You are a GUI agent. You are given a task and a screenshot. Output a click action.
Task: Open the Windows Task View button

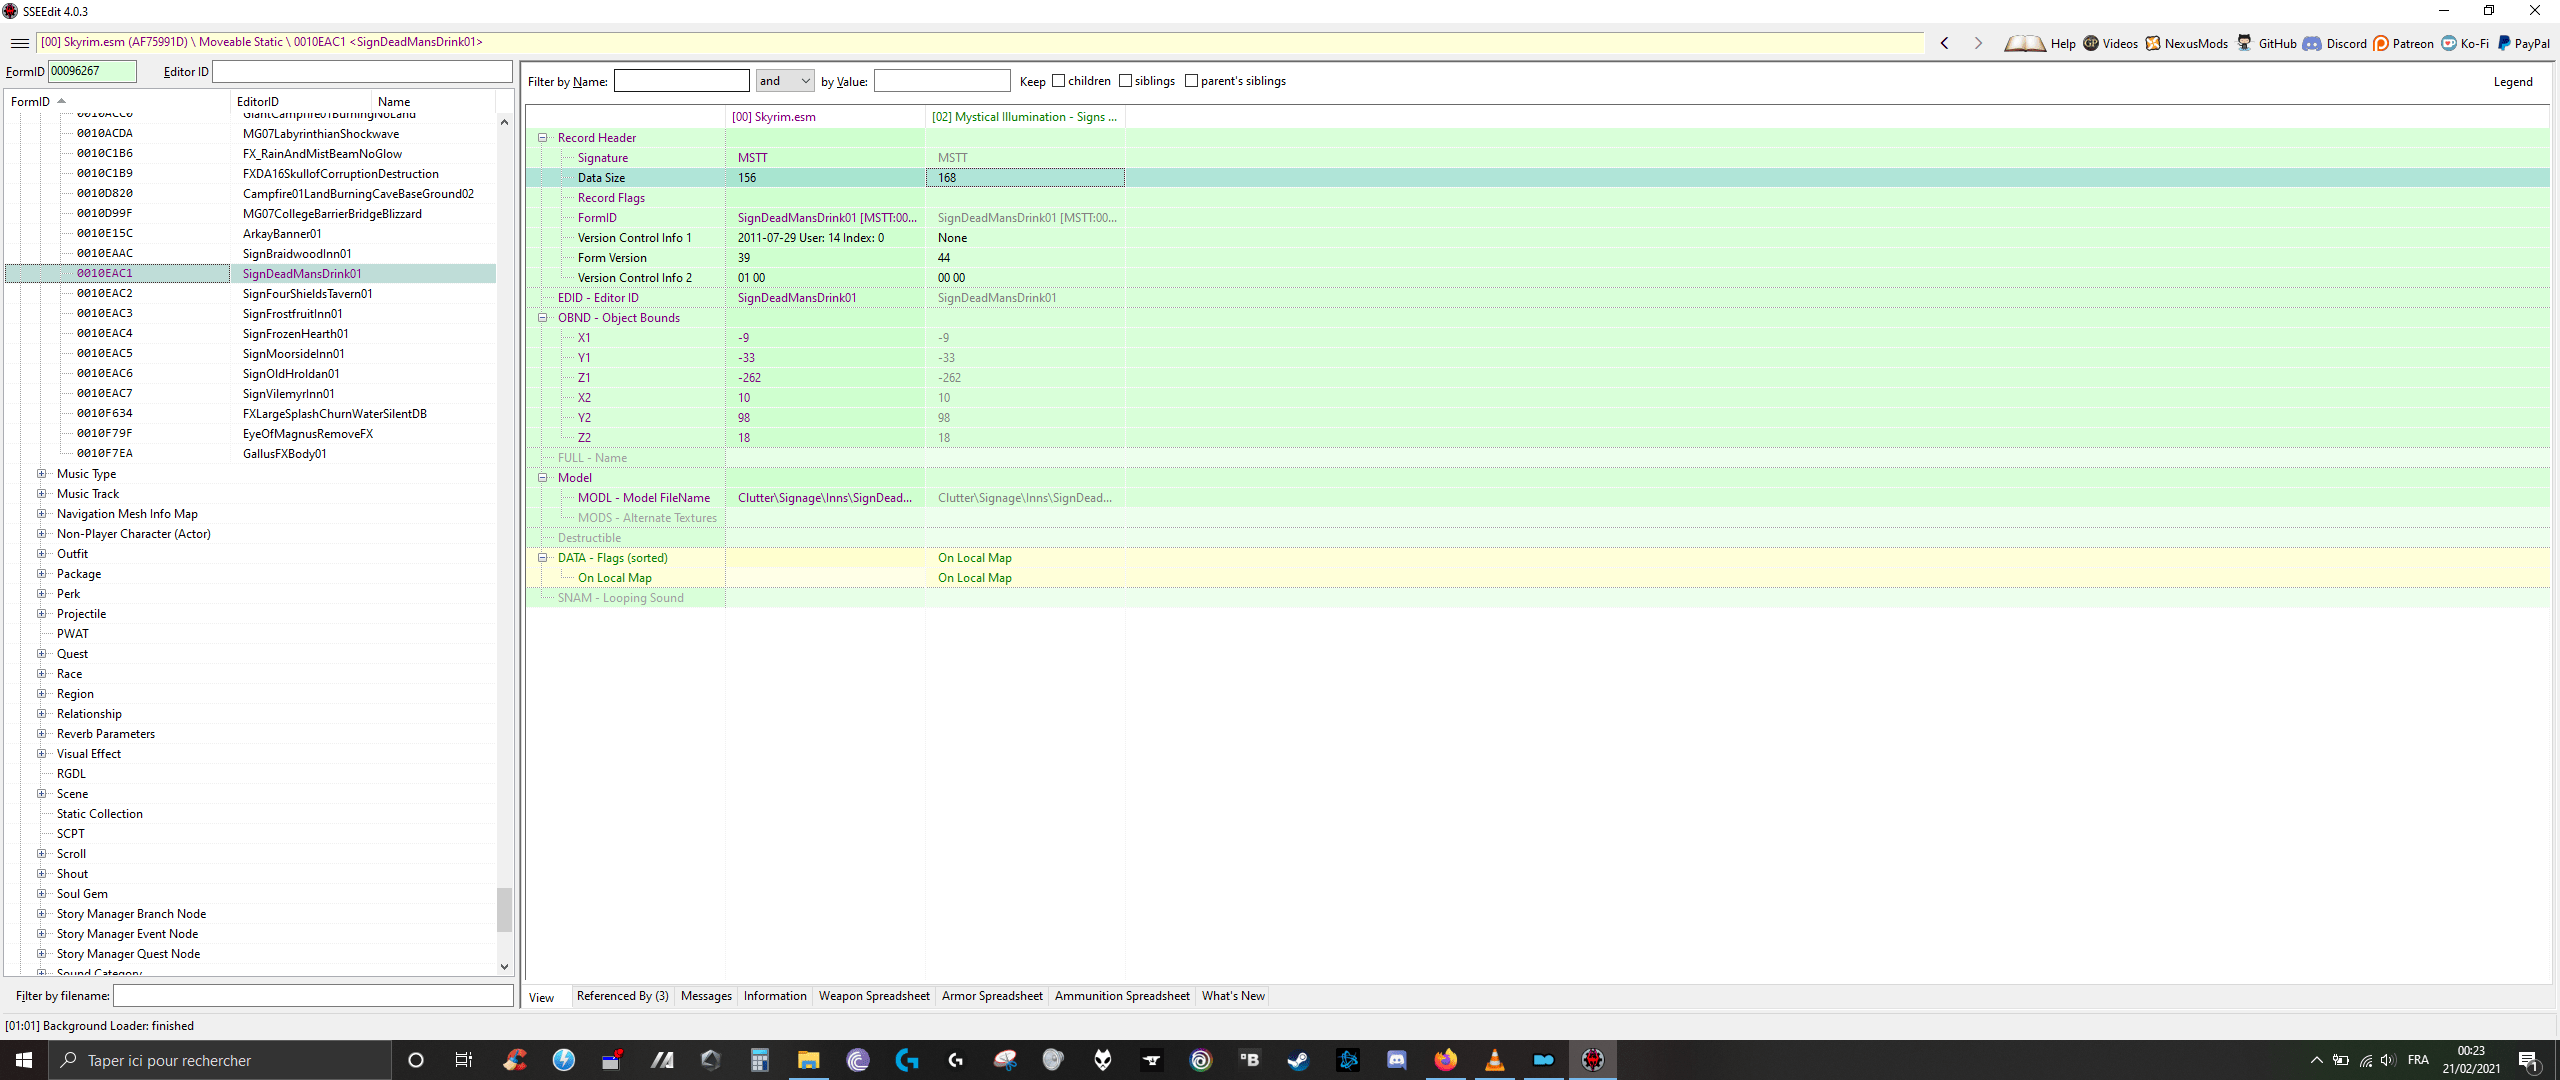(464, 1060)
